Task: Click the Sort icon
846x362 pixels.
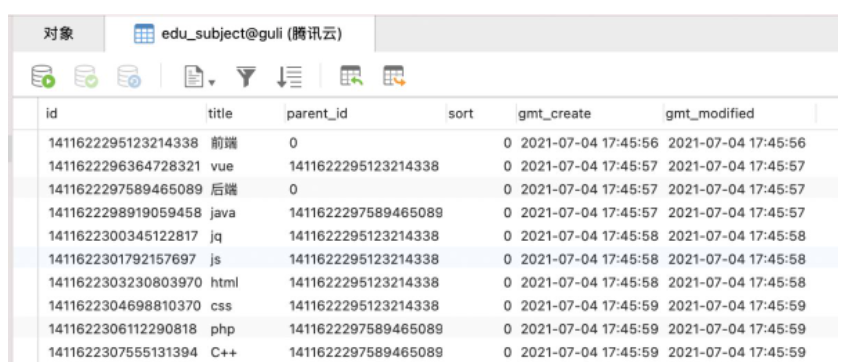Action: pyautogui.click(x=289, y=77)
